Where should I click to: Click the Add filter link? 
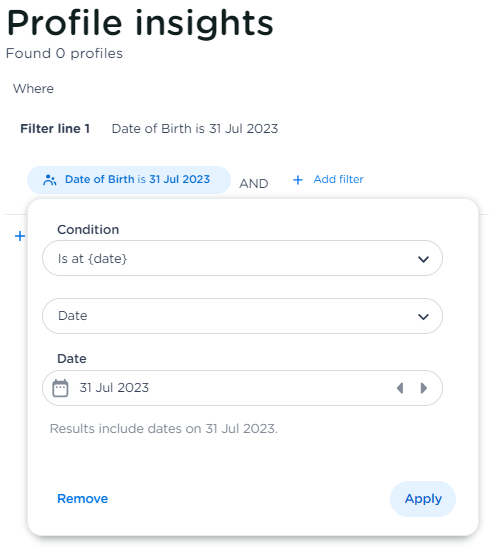(338, 180)
